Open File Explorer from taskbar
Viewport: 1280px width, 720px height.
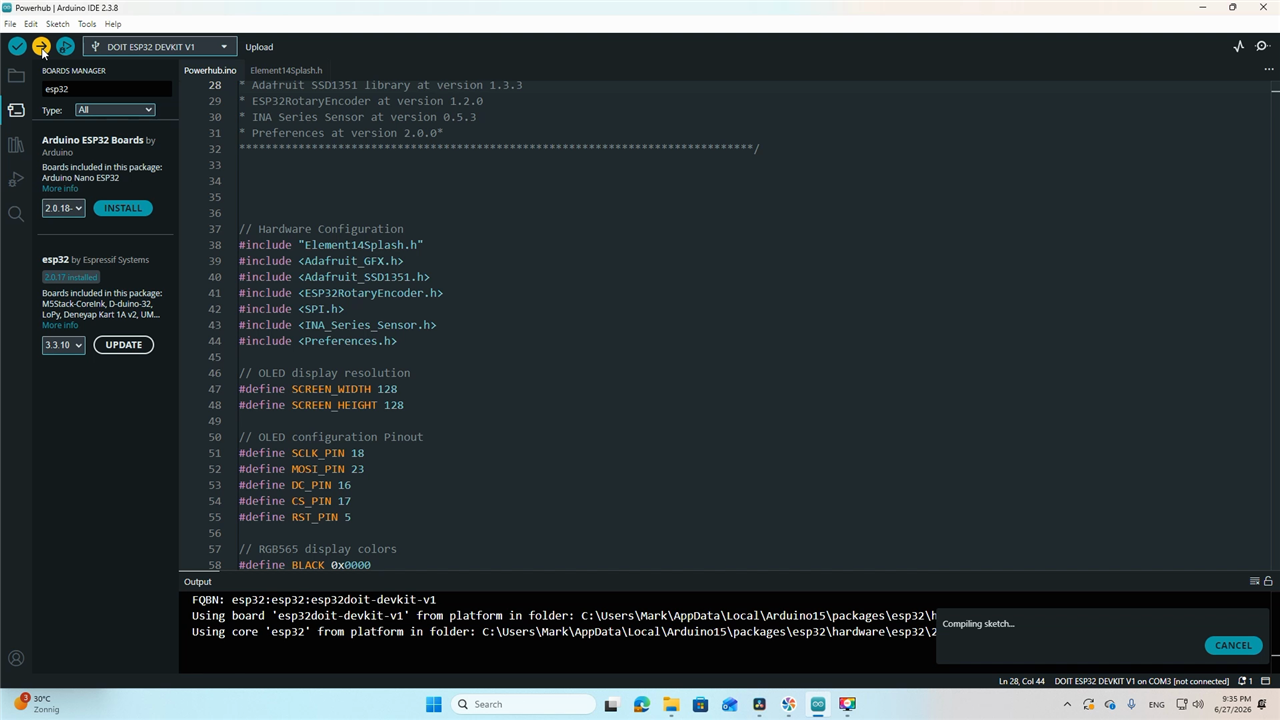(671, 704)
